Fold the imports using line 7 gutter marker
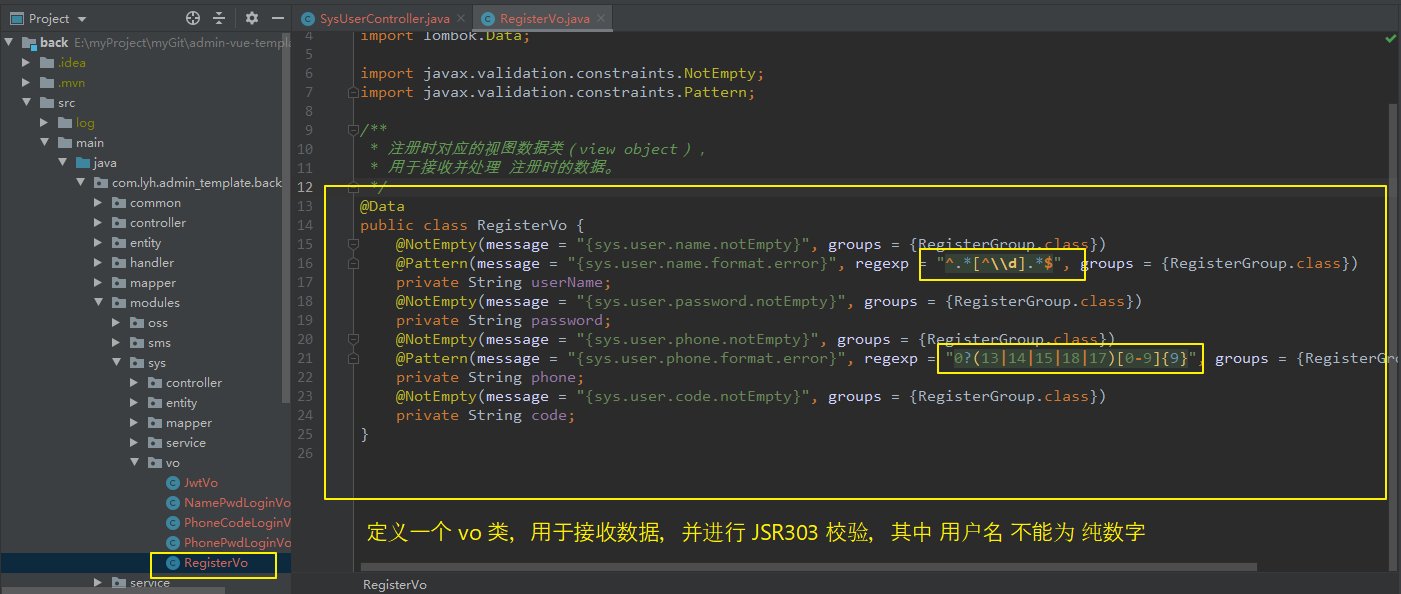1401x594 pixels. 352,92
